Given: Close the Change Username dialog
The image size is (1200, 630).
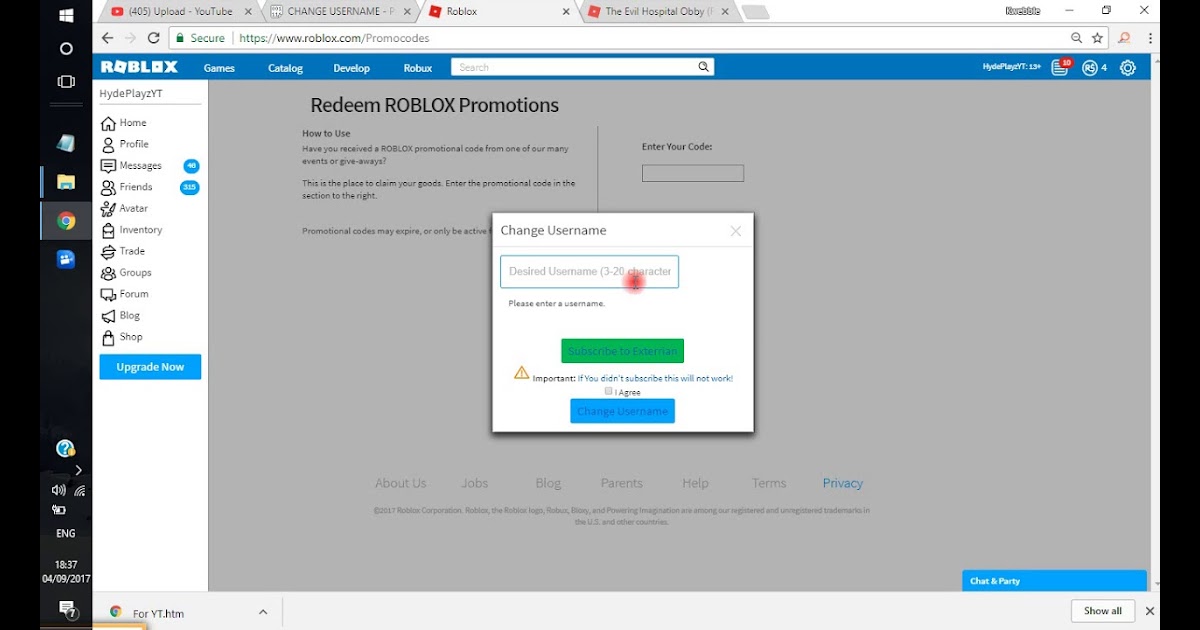Looking at the screenshot, I should 736,231.
